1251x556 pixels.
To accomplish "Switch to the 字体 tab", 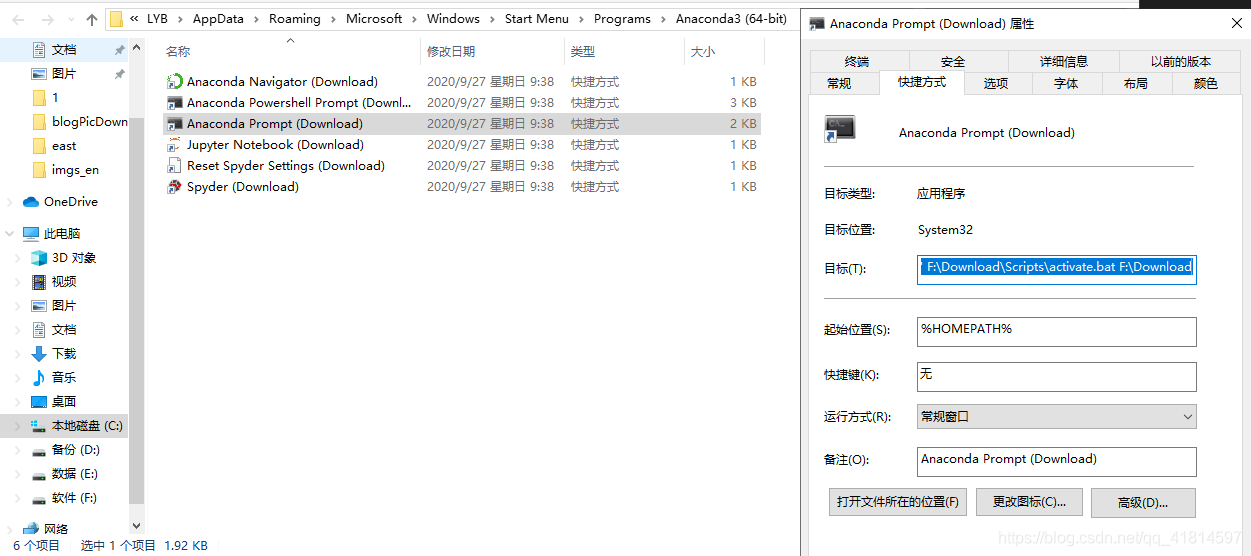I will [1067, 84].
